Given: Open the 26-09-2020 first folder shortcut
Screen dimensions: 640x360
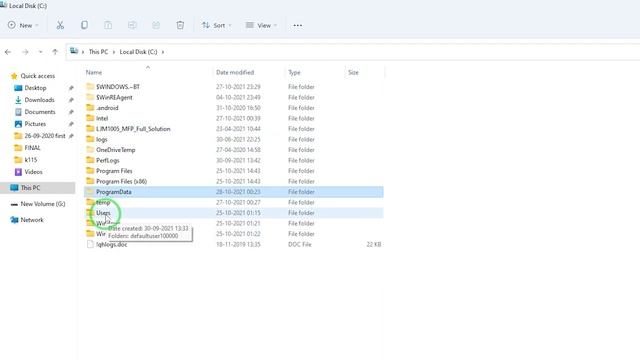Looking at the screenshot, I should pos(44,136).
